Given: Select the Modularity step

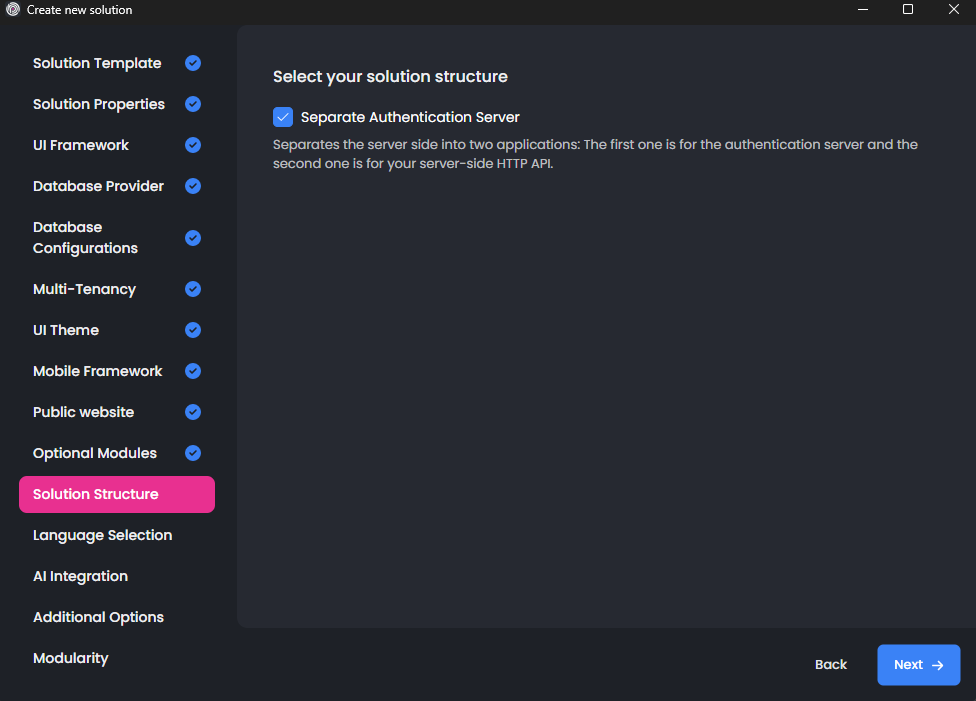Looking at the screenshot, I should 70,658.
